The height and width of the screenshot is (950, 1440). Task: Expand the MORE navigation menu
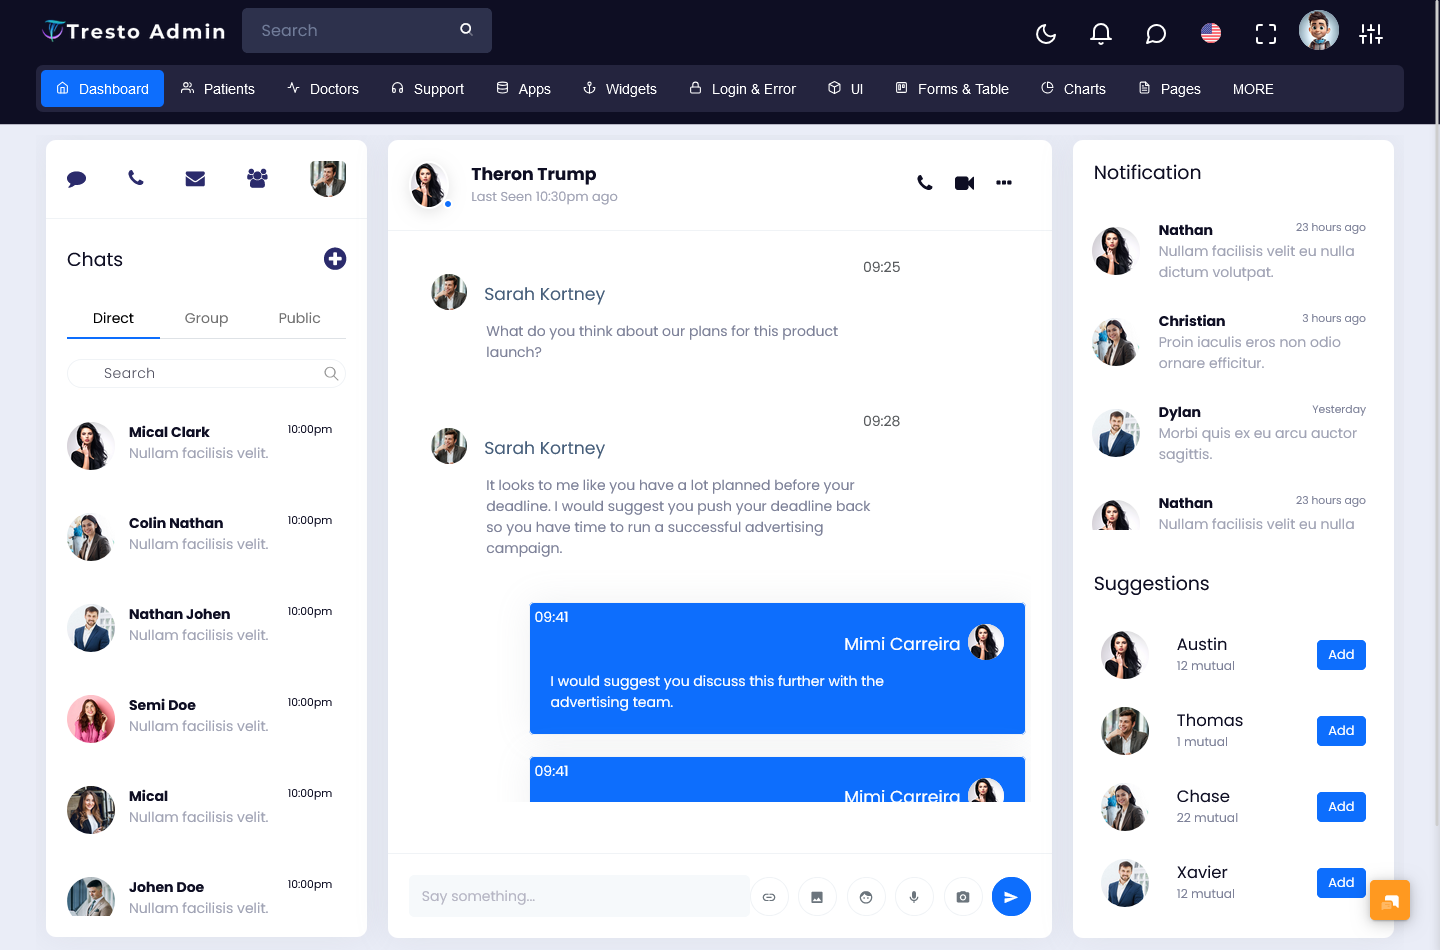pyautogui.click(x=1253, y=89)
